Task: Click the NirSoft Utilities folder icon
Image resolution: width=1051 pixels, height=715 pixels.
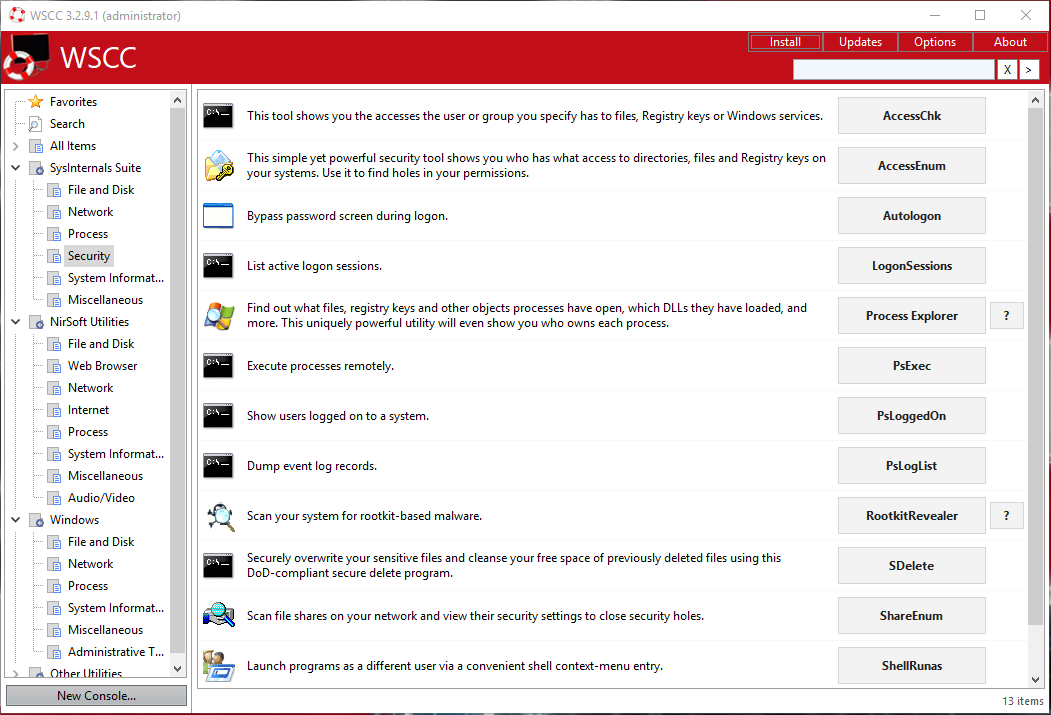Action: (x=37, y=322)
